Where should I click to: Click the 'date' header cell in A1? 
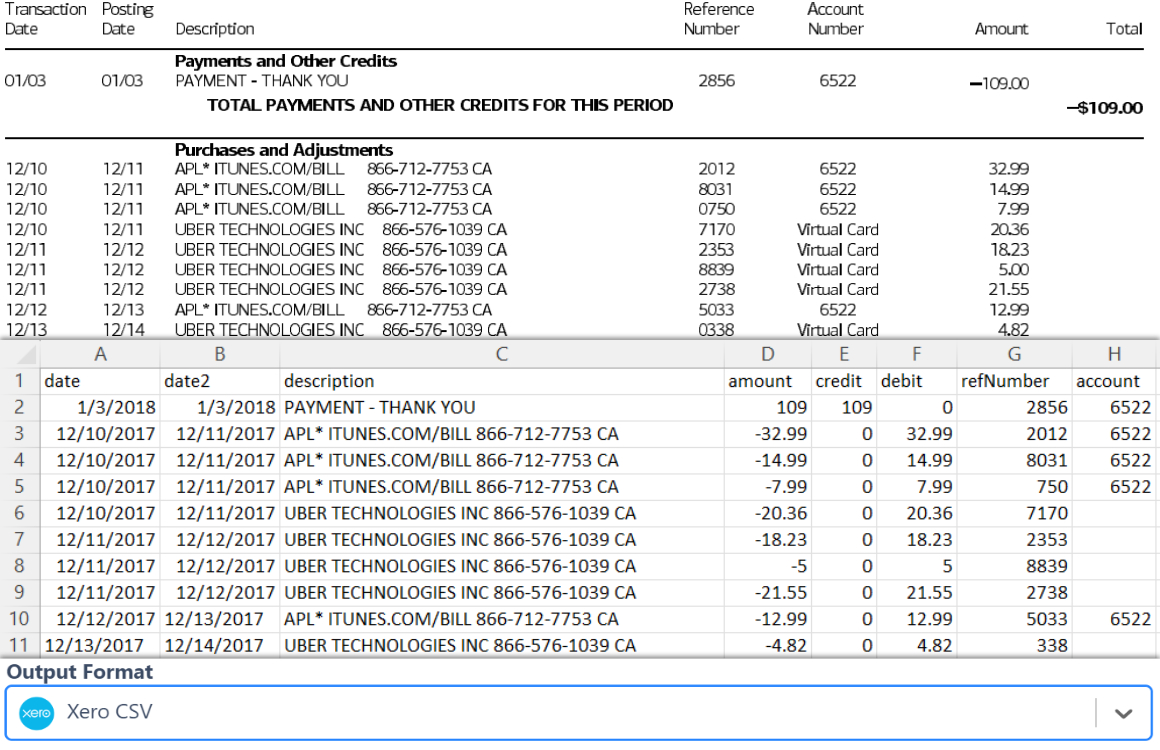click(x=101, y=381)
